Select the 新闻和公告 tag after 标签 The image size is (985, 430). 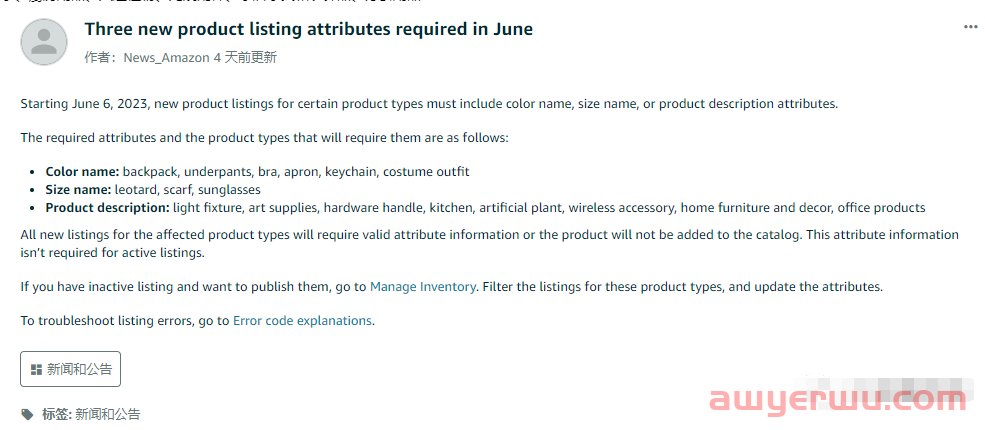pyautogui.click(x=107, y=414)
